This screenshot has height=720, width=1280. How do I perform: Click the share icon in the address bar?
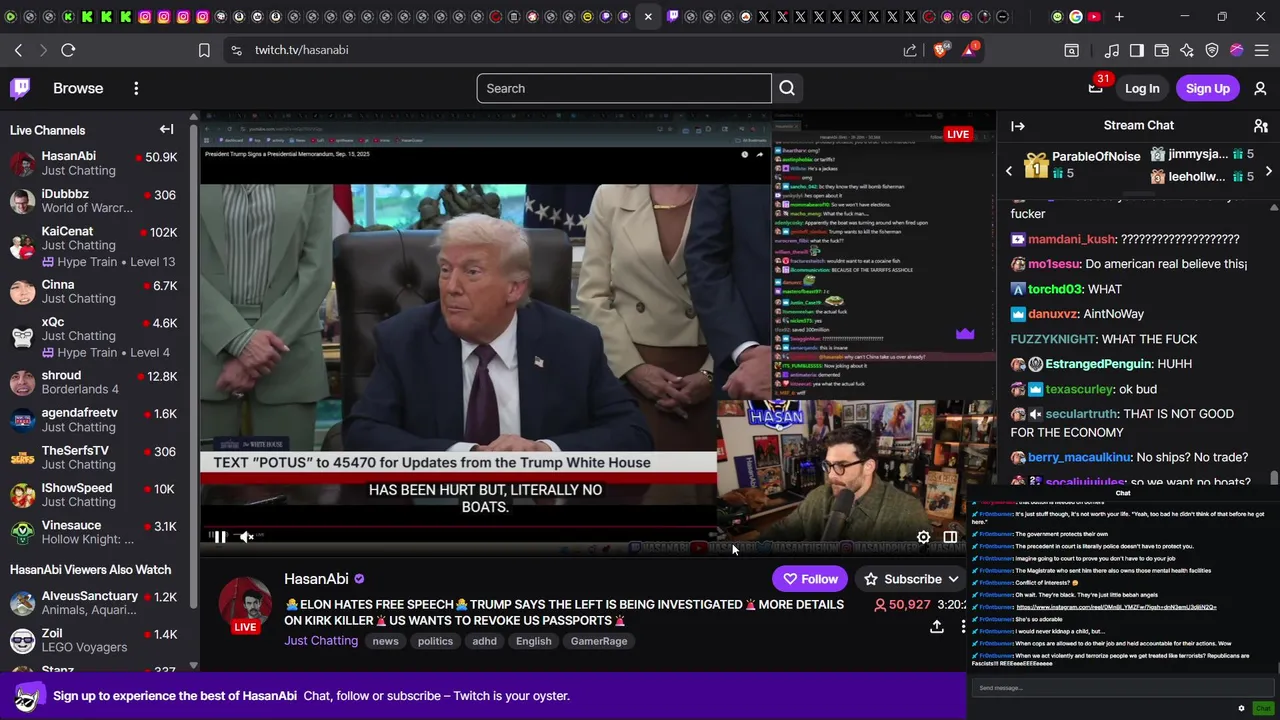pos(910,50)
